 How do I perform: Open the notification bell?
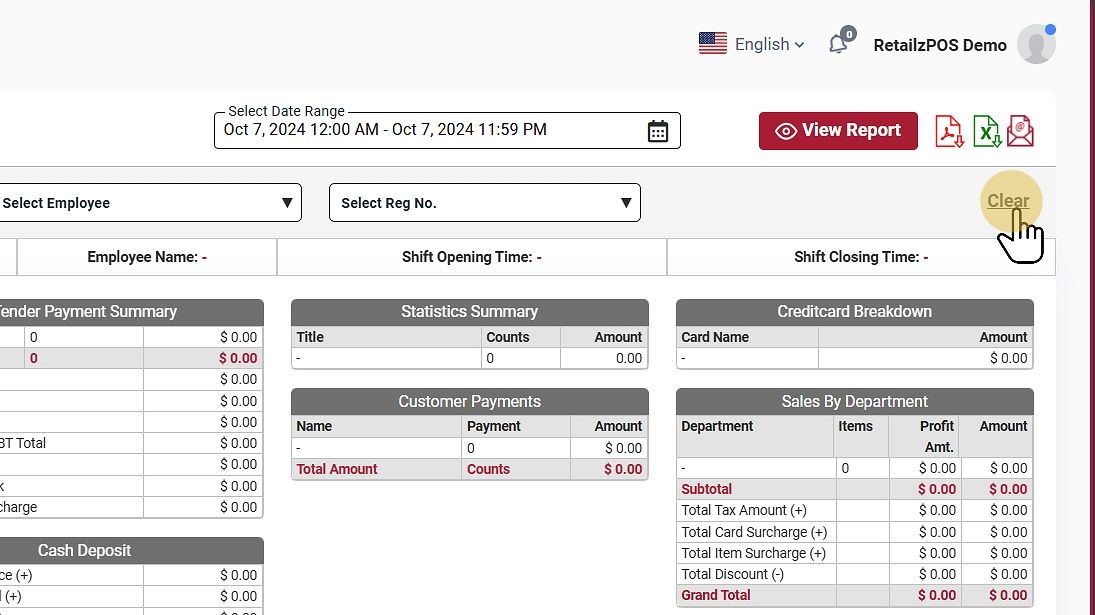[x=838, y=44]
